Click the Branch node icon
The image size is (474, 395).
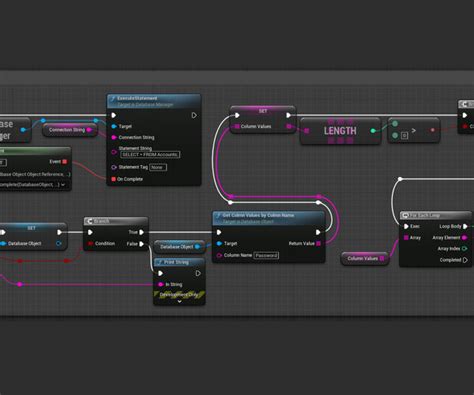[x=89, y=221]
